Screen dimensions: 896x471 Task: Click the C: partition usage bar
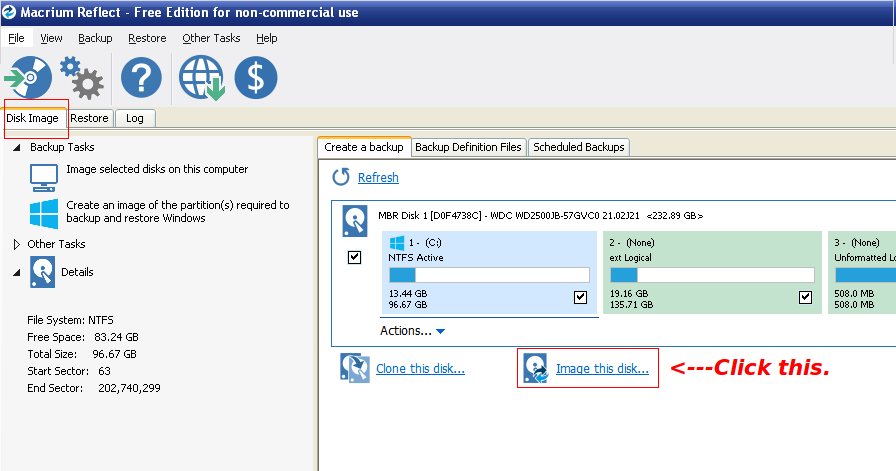click(x=488, y=275)
